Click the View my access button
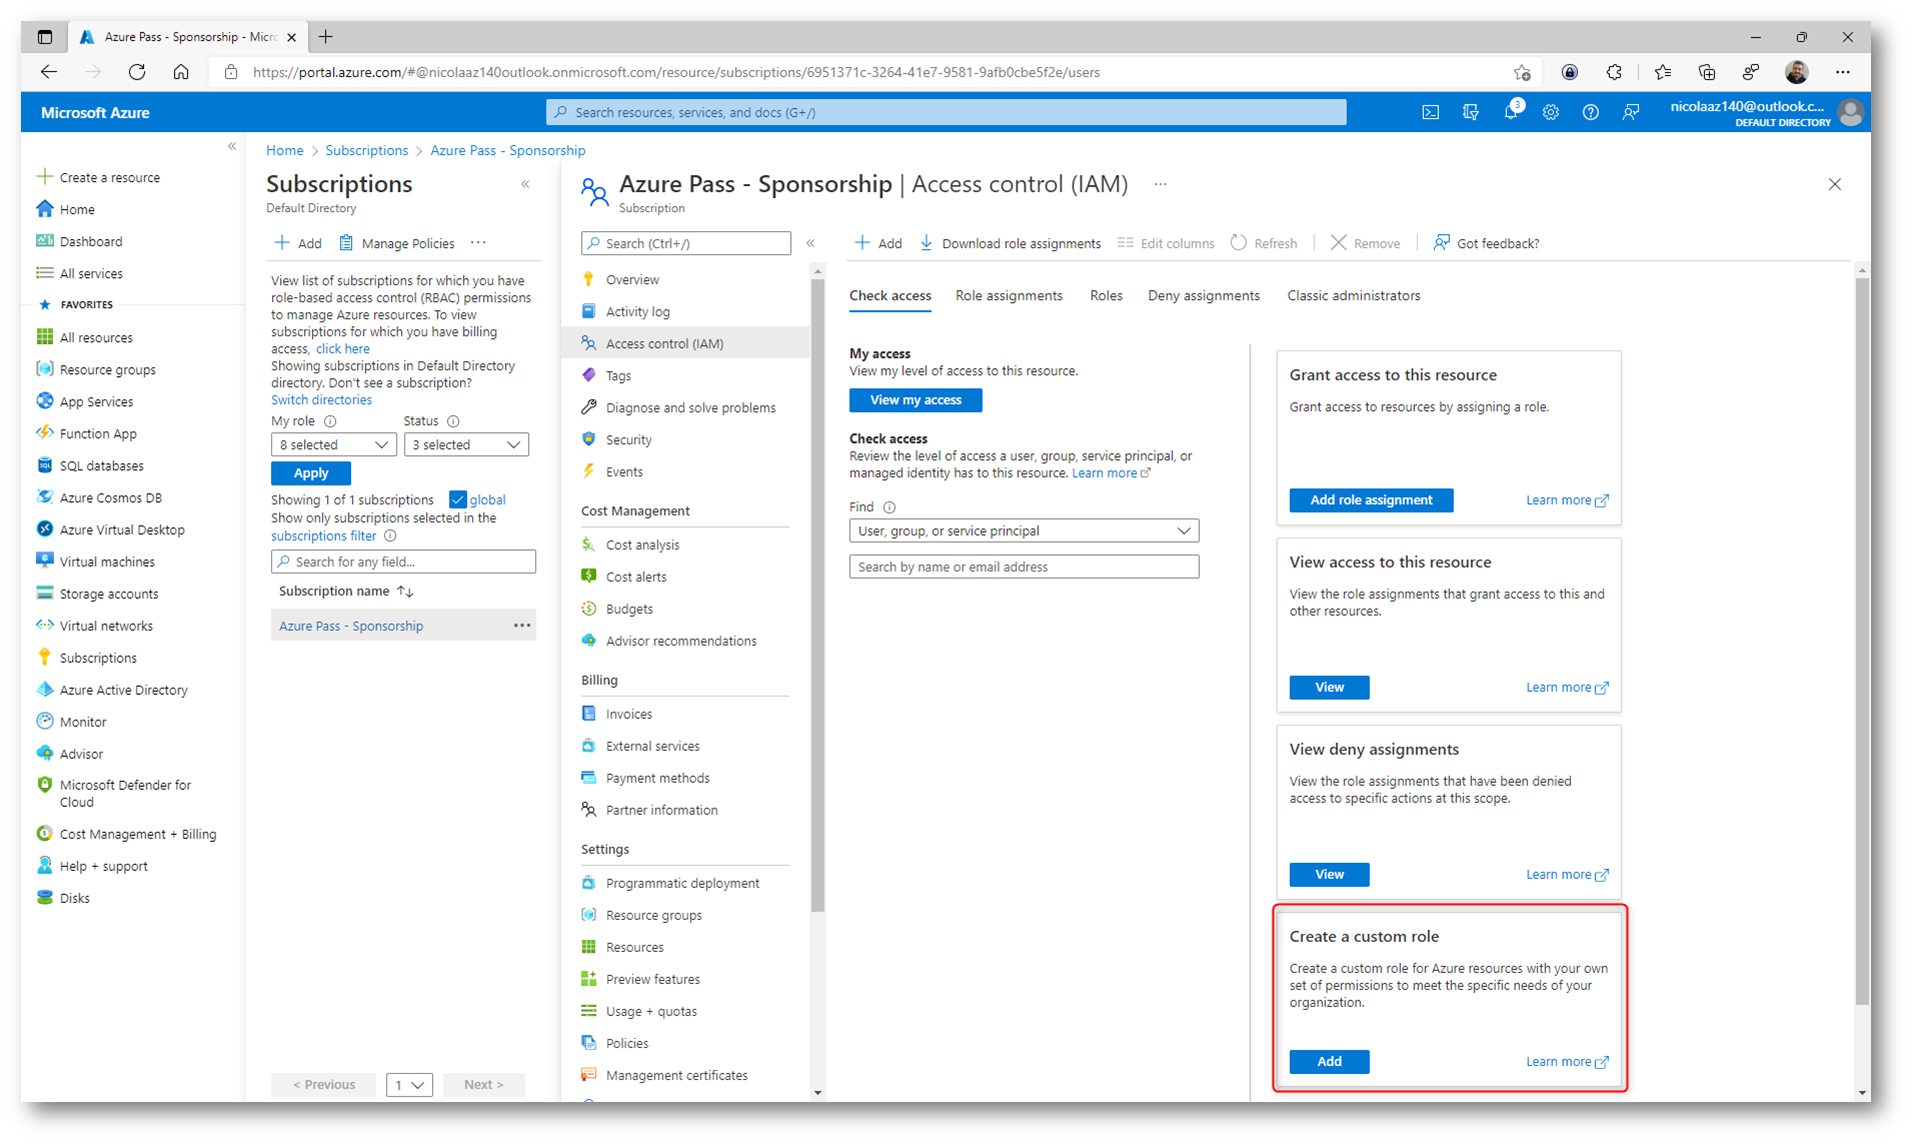 coord(915,399)
